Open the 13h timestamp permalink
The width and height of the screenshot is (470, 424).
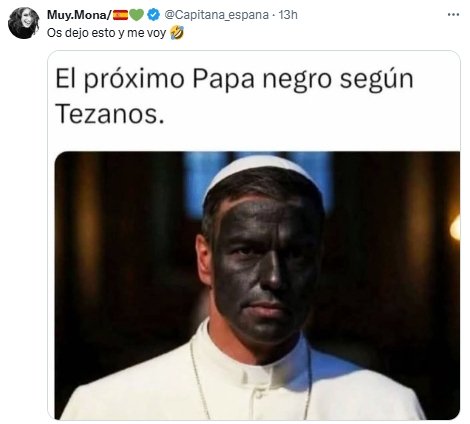pos(288,15)
